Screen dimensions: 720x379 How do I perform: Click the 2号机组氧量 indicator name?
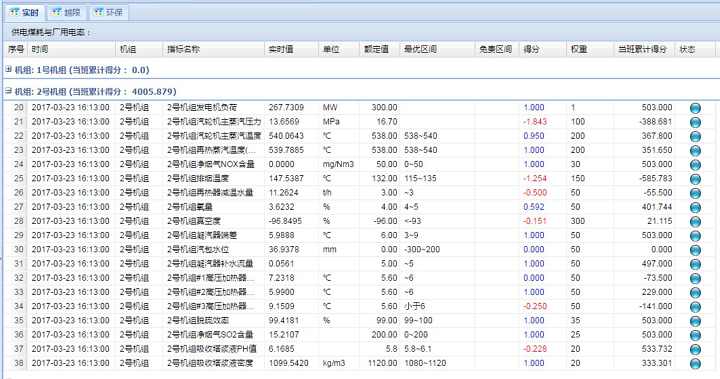point(190,207)
